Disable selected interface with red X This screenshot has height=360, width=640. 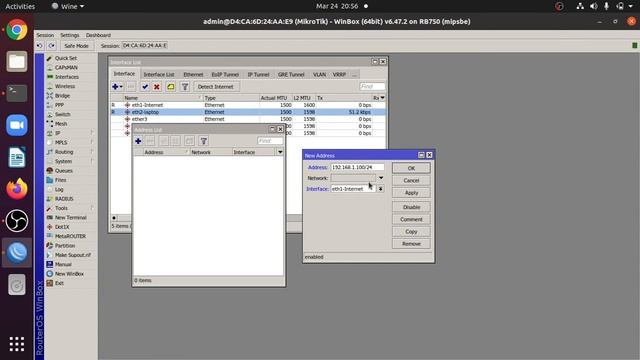click(x=157, y=87)
